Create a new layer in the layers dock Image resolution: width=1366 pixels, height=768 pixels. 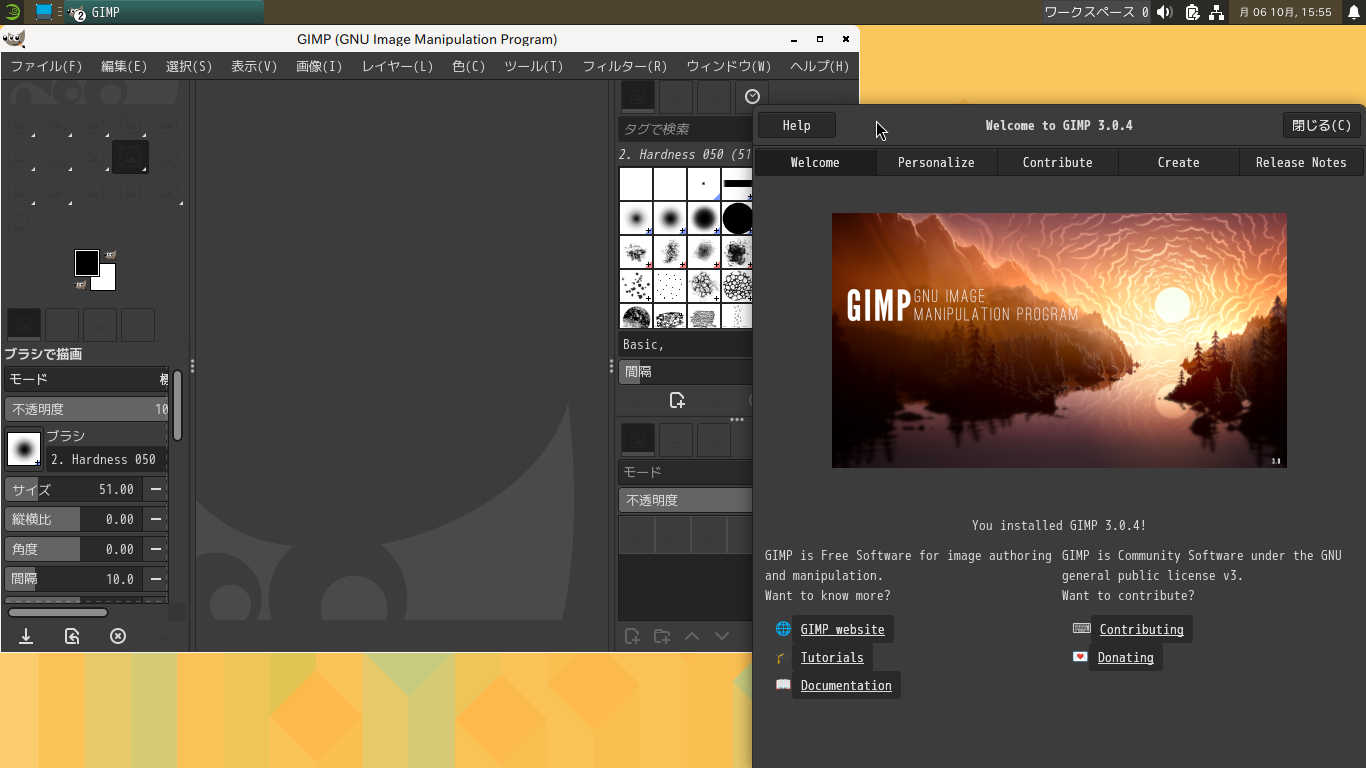coord(632,636)
